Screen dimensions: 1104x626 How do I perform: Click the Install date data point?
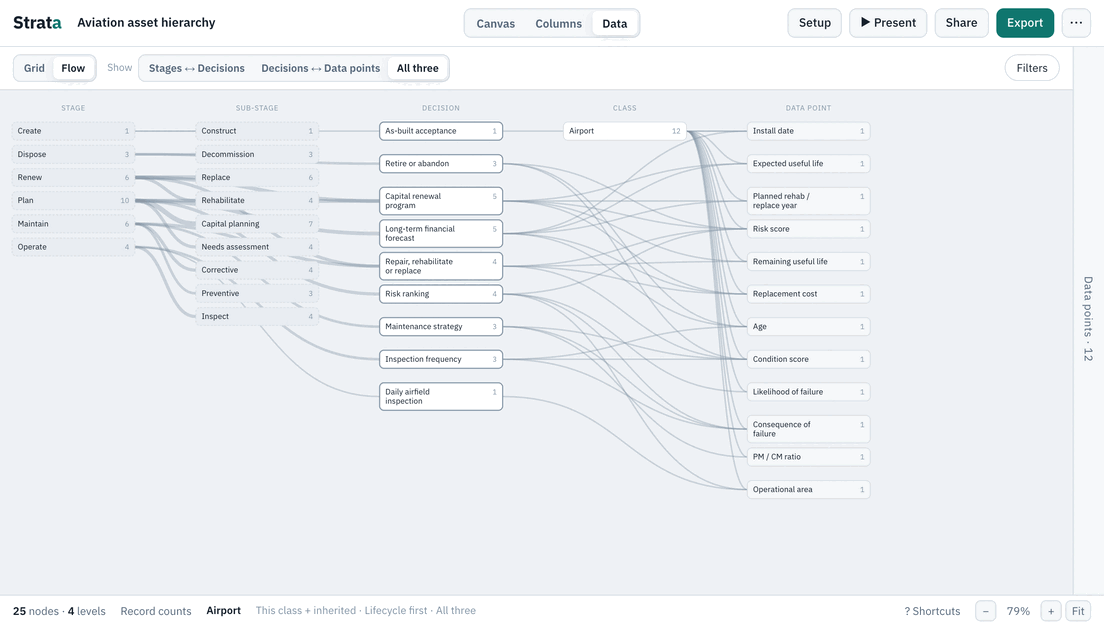[x=808, y=131]
